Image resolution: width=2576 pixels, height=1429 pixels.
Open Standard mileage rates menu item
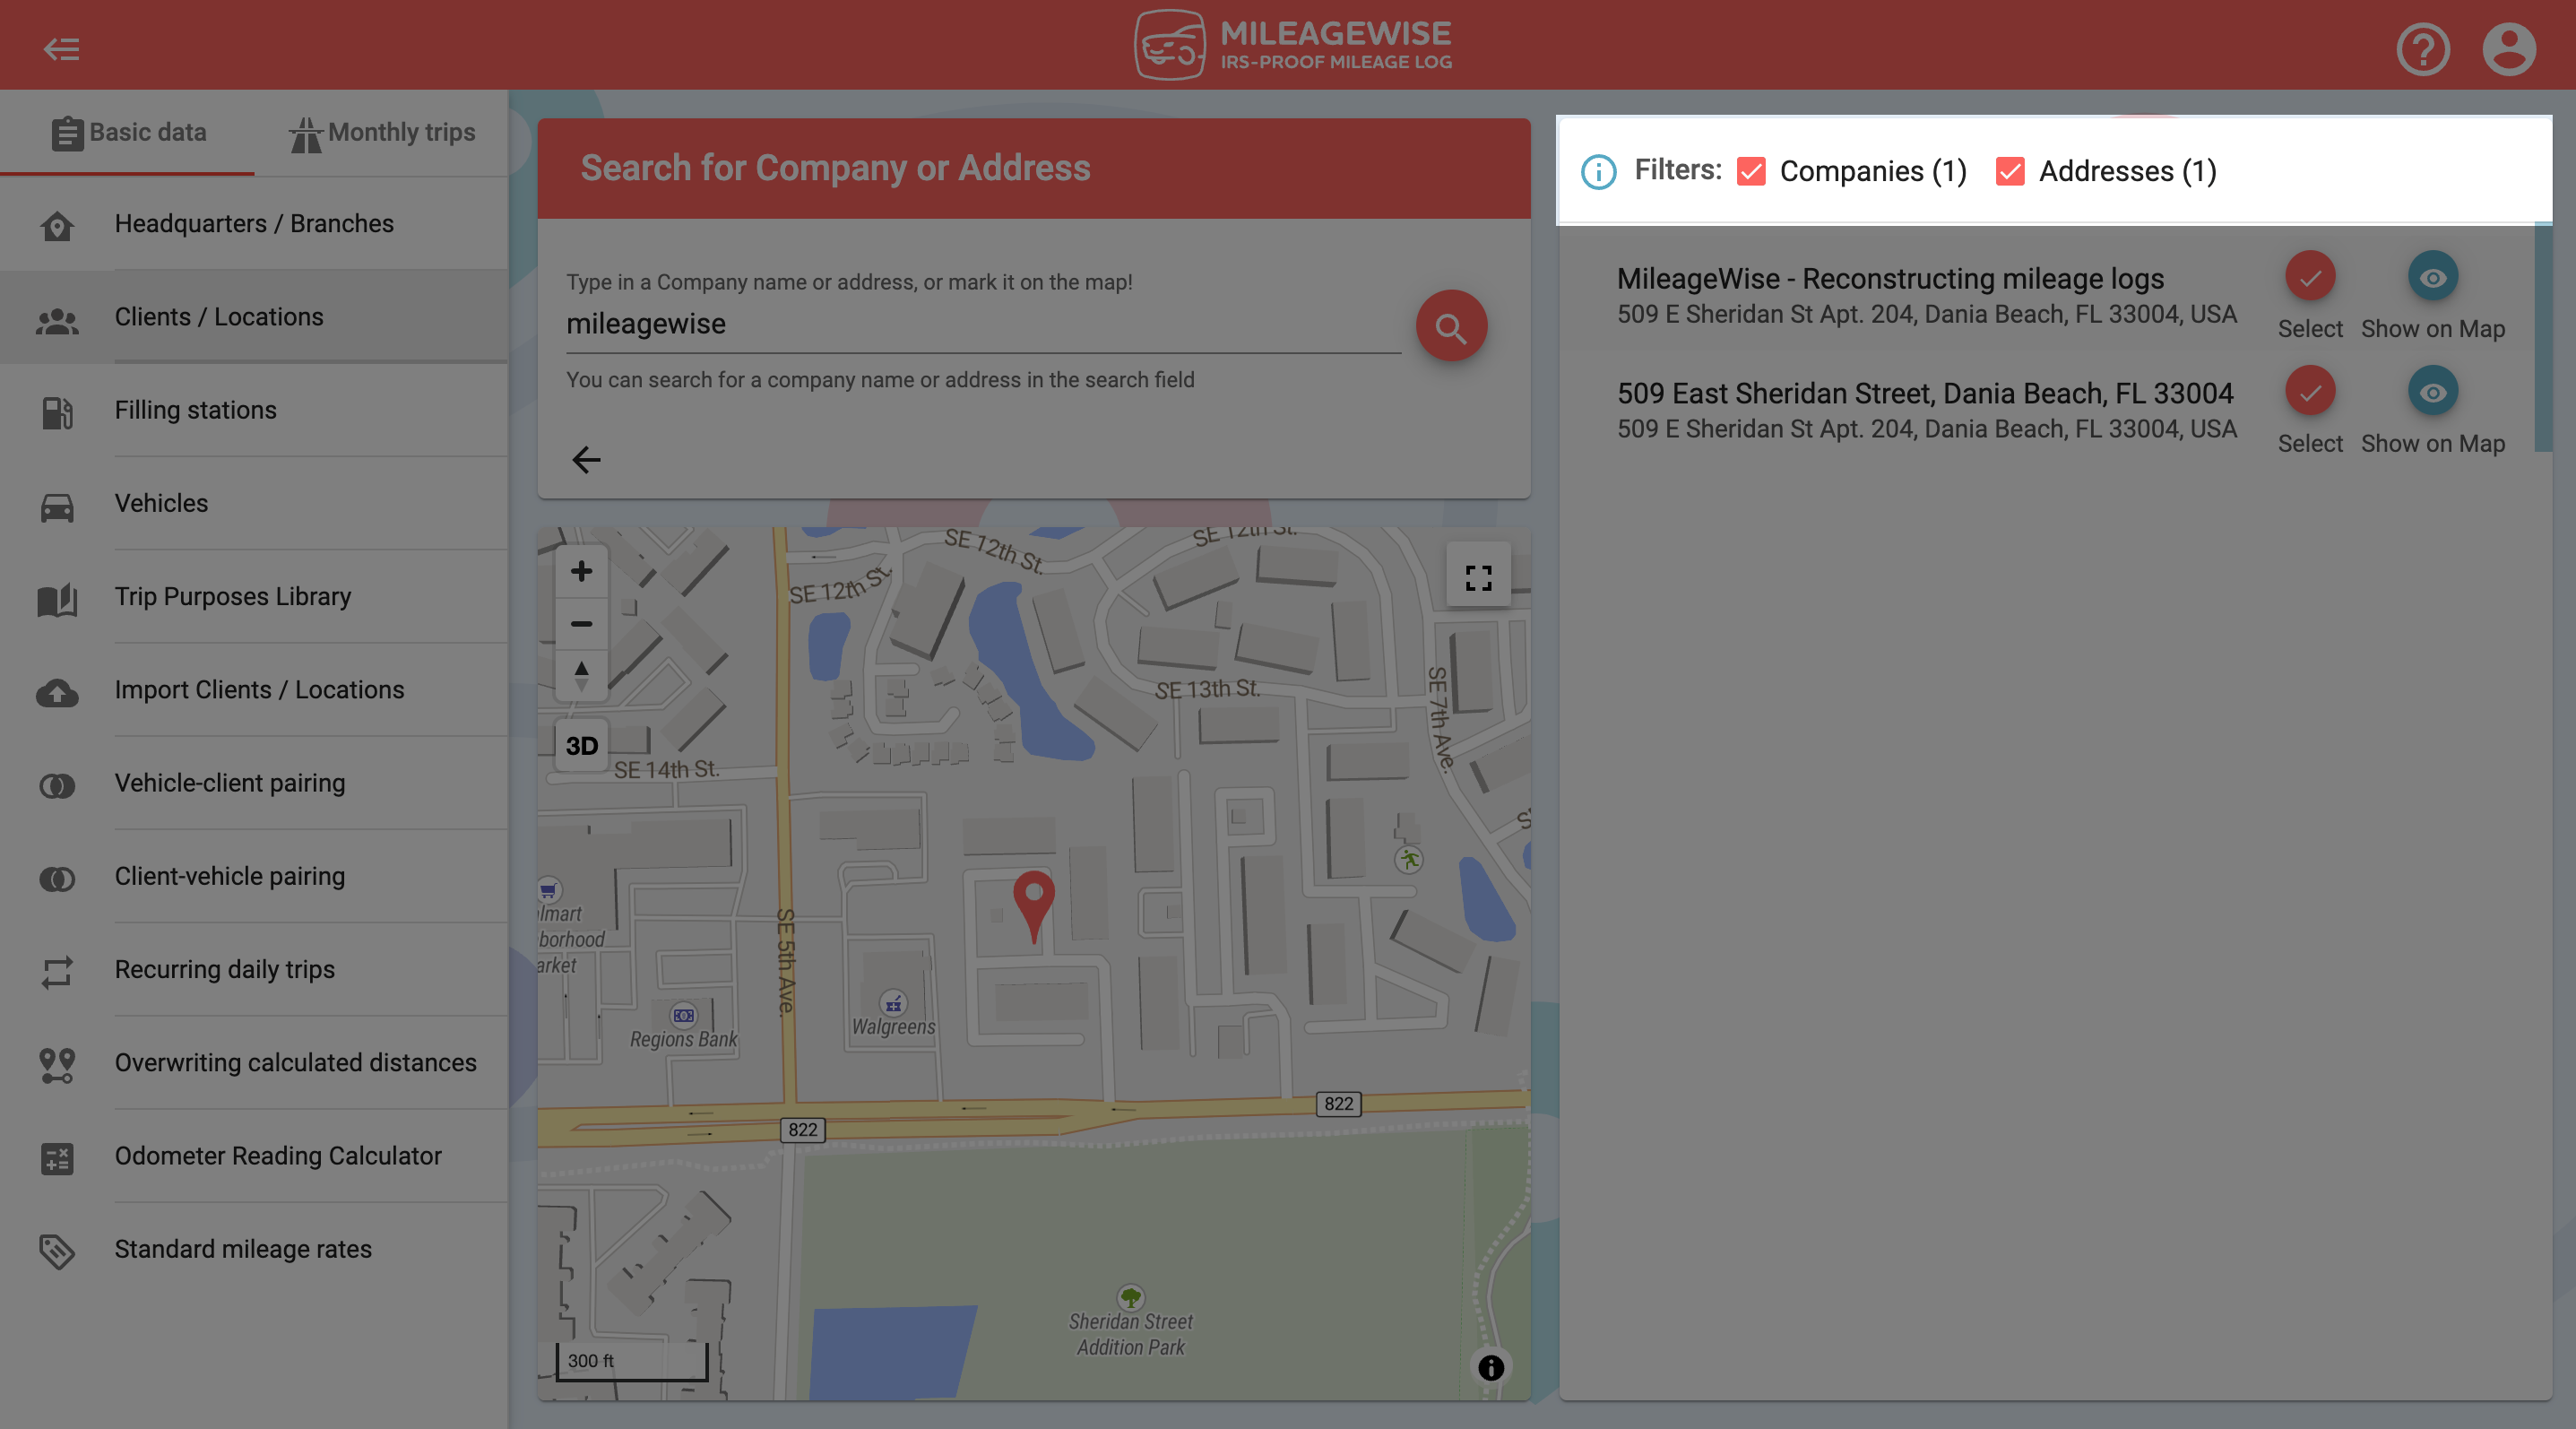[254, 1249]
